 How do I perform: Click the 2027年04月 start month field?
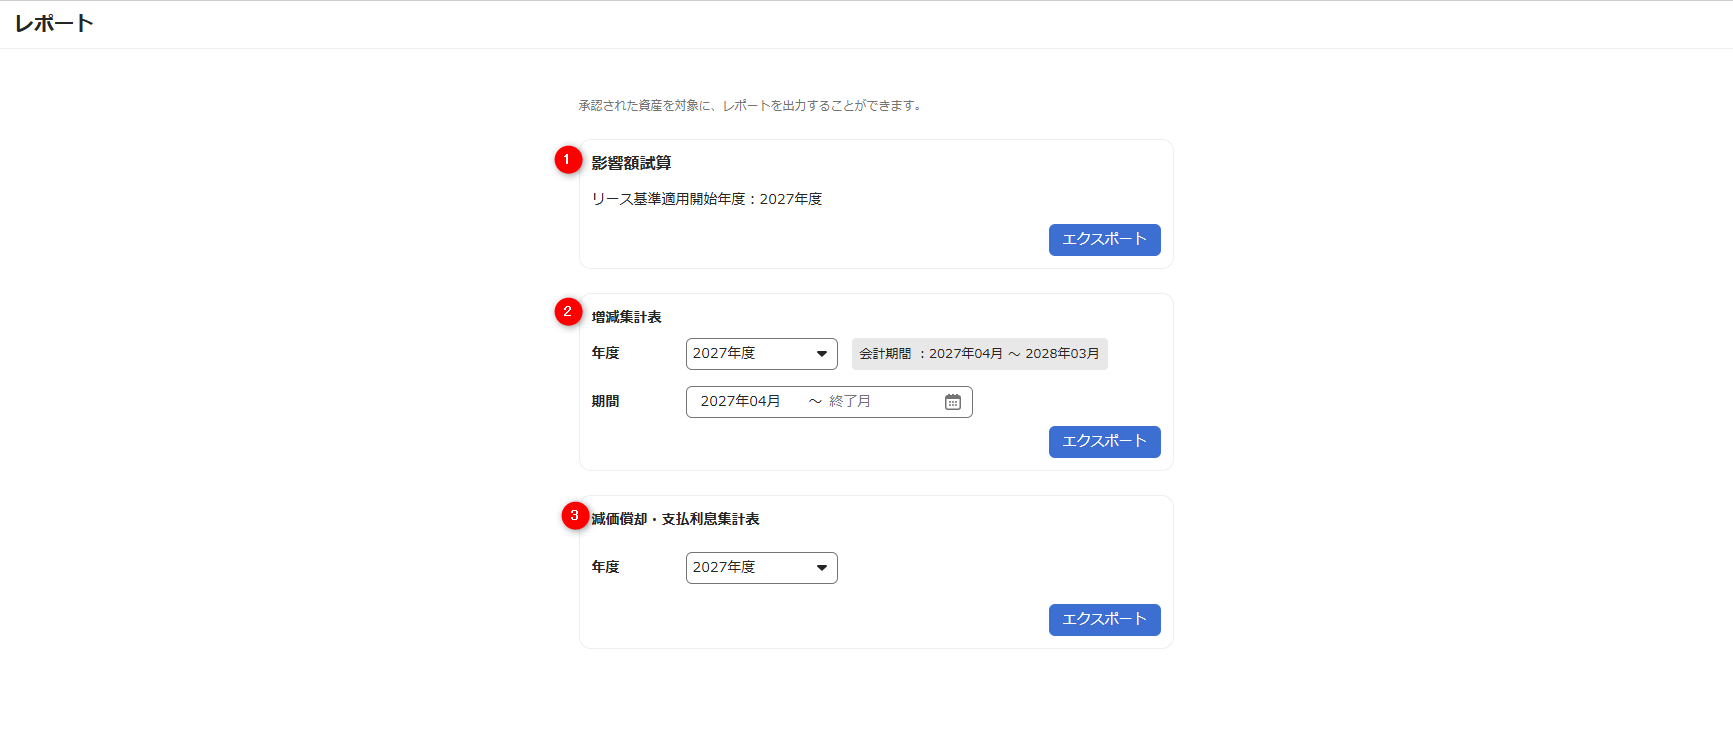click(740, 402)
